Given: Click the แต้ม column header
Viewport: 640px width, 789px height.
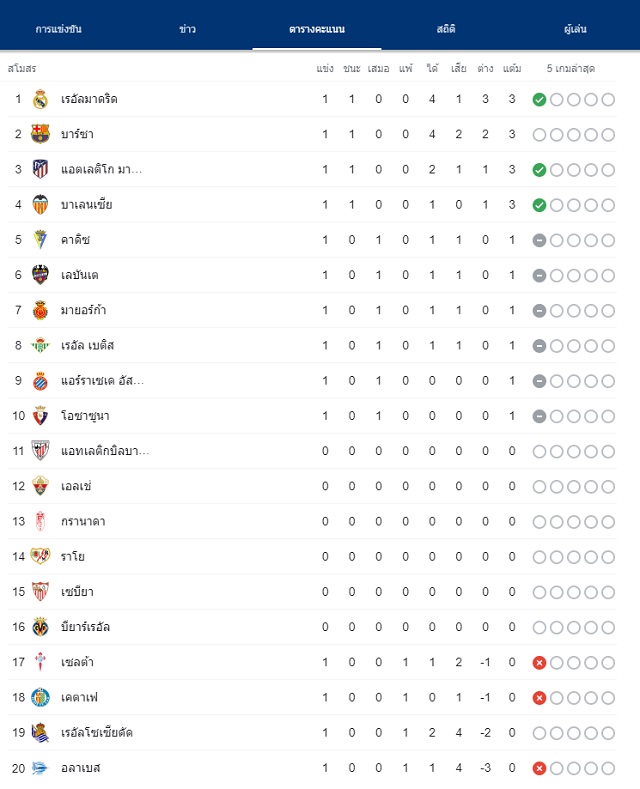Looking at the screenshot, I should tap(512, 68).
